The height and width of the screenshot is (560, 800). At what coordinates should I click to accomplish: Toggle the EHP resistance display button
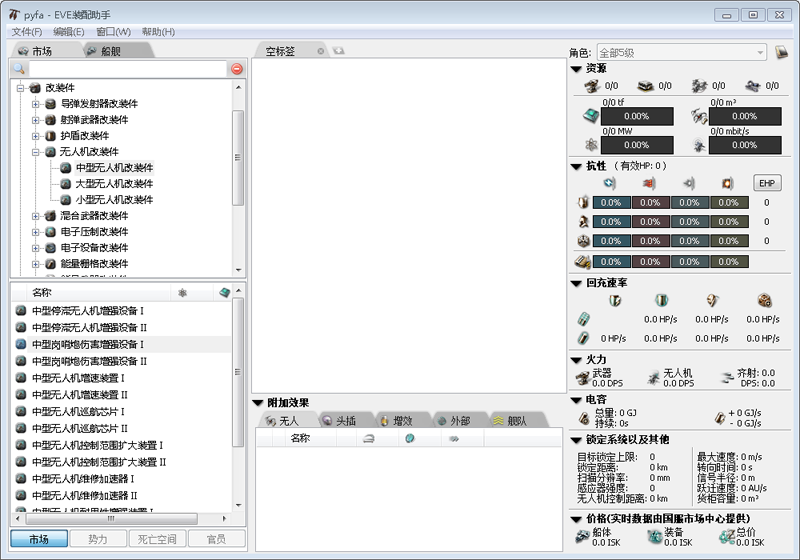click(766, 183)
